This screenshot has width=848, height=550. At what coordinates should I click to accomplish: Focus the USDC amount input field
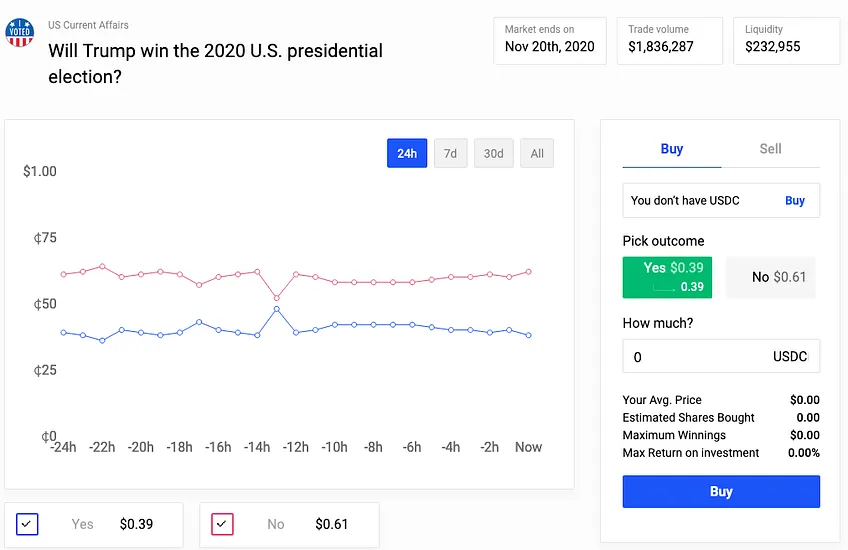[721, 356]
